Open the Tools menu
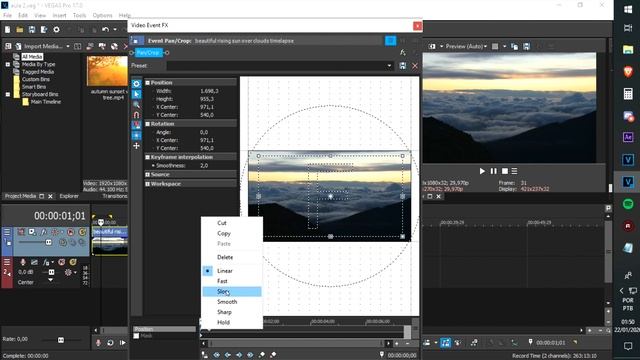This screenshot has height=360, width=640. point(80,16)
